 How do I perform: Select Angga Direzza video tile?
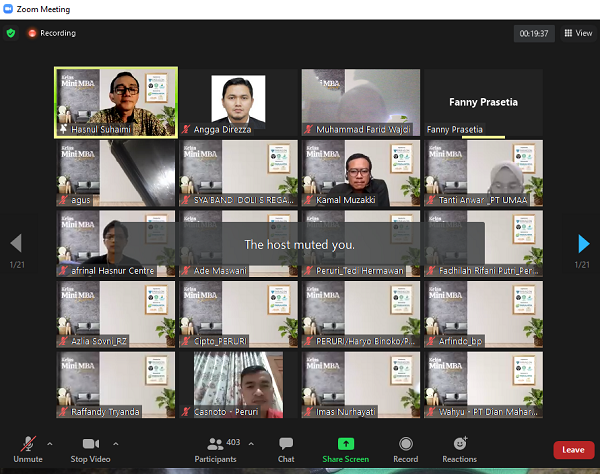(x=238, y=102)
